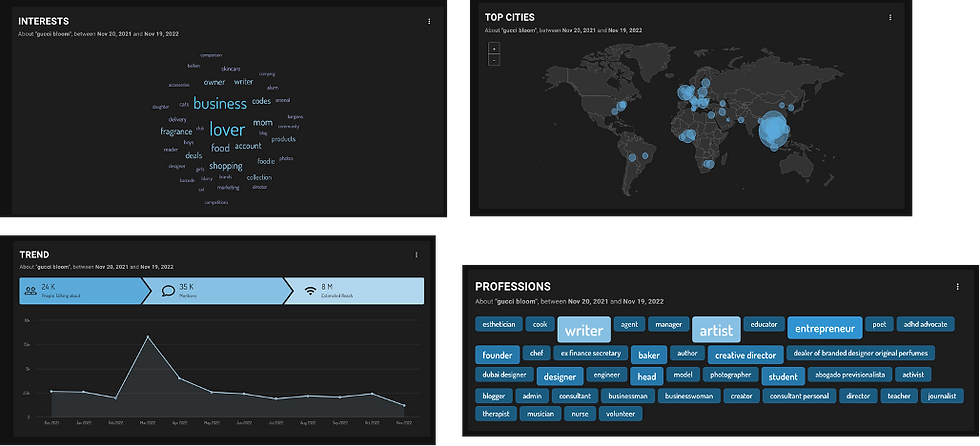
Task: Select the 'activist' profession tag
Action: [913, 374]
